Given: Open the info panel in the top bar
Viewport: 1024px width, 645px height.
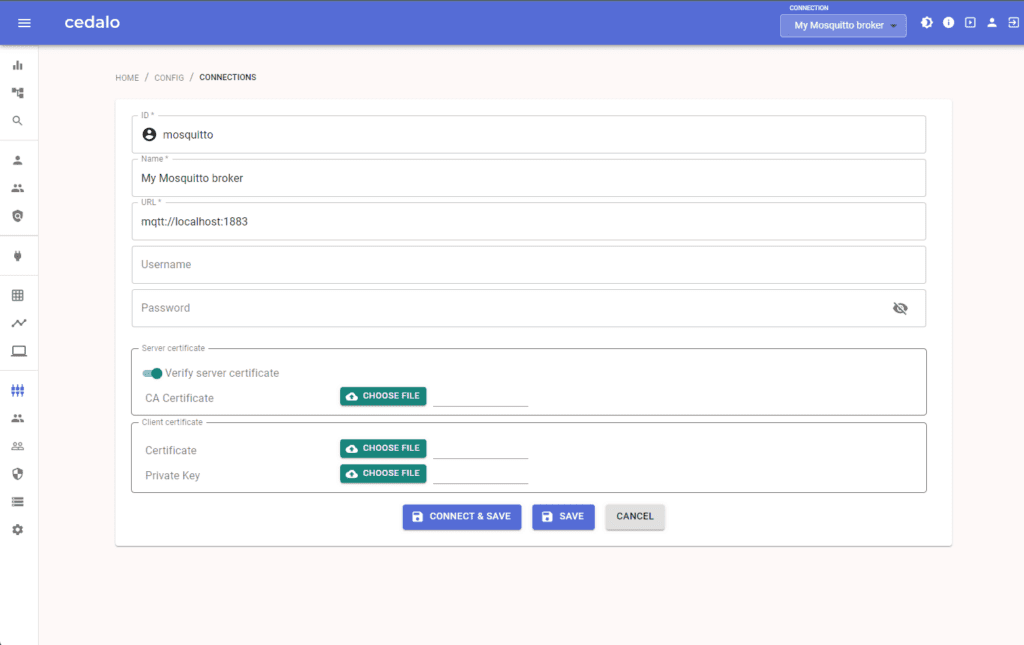Looking at the screenshot, I should tap(948, 22).
